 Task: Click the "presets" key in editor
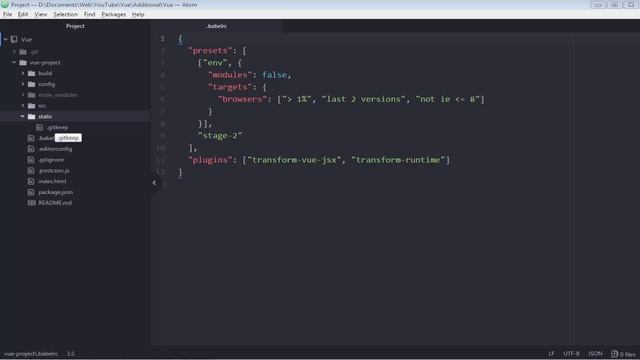click(210, 51)
